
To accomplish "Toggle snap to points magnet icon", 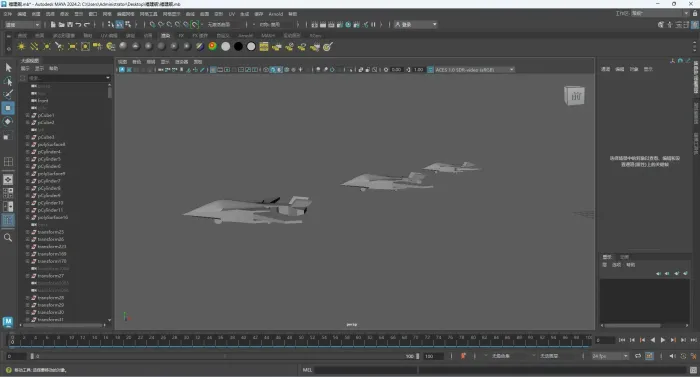I will point(170,25).
